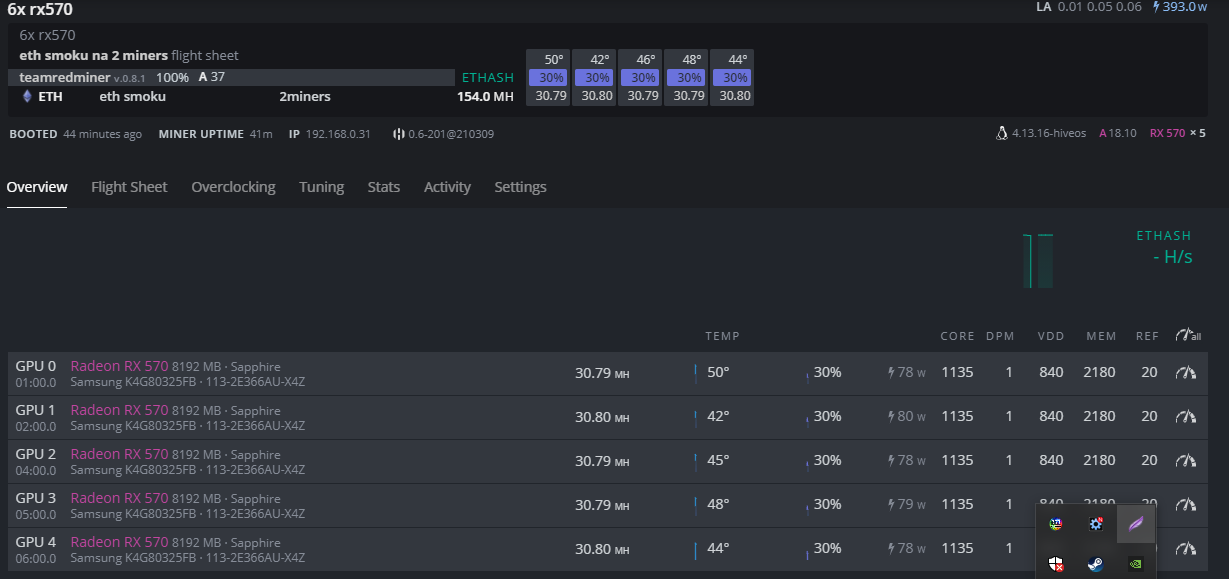Image resolution: width=1229 pixels, height=579 pixels.
Task: Open tuning speedometer icon for GPU 2
Action: pos(1186,460)
